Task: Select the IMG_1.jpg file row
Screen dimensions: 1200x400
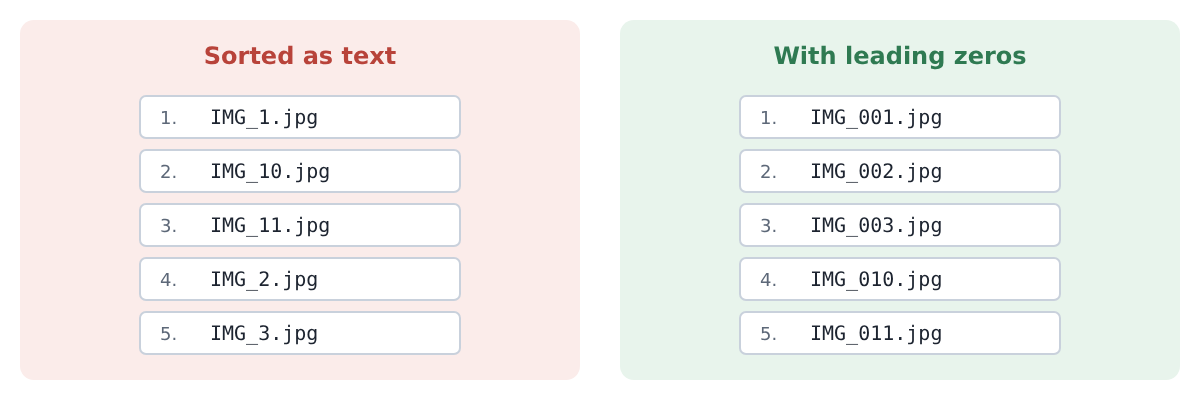Action: pos(300,117)
